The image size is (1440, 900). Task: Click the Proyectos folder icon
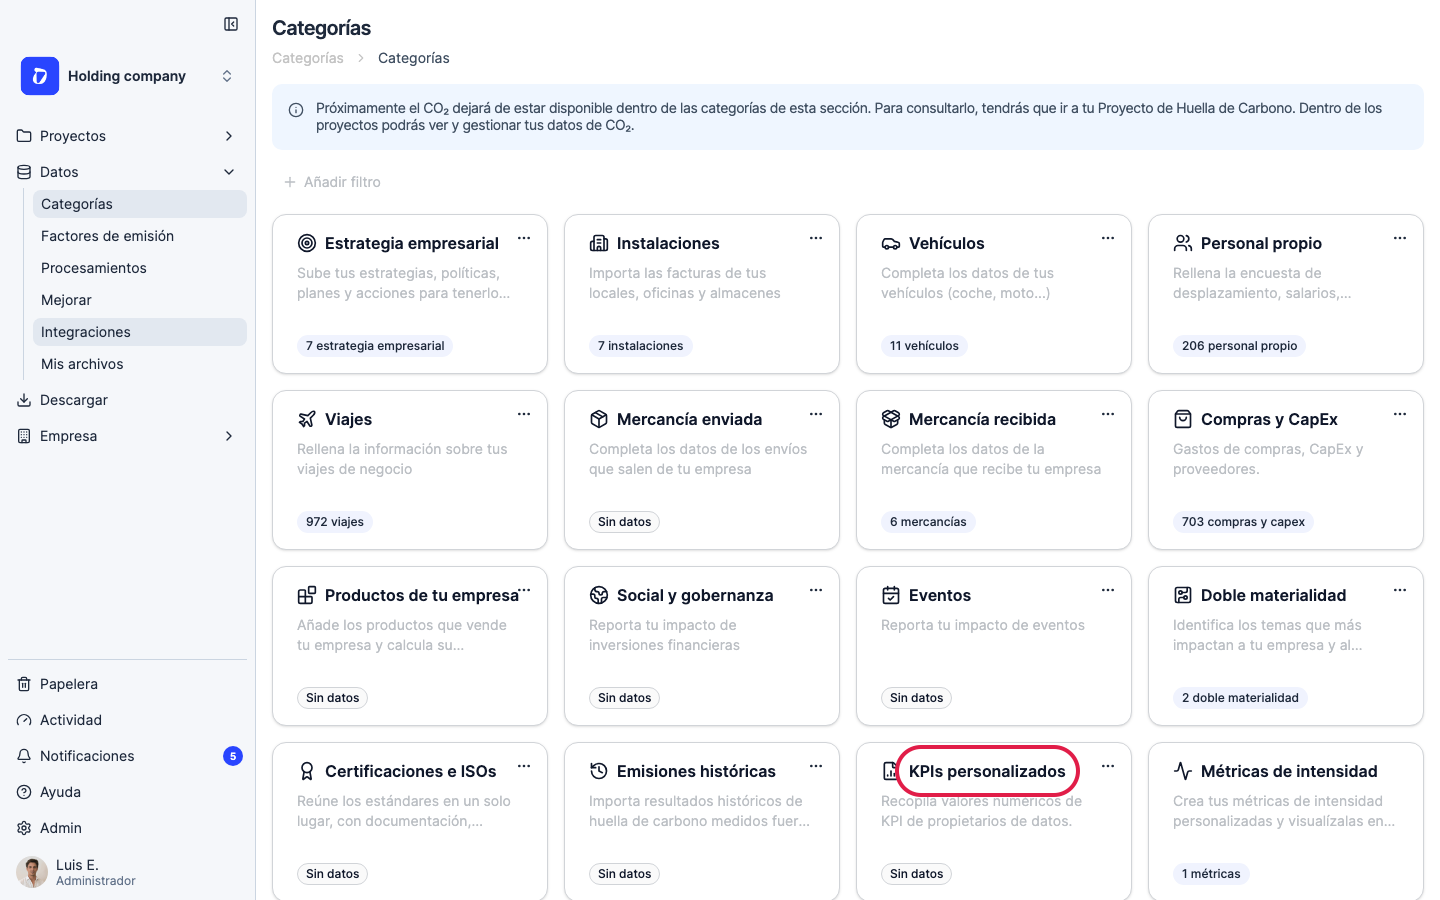coord(24,136)
